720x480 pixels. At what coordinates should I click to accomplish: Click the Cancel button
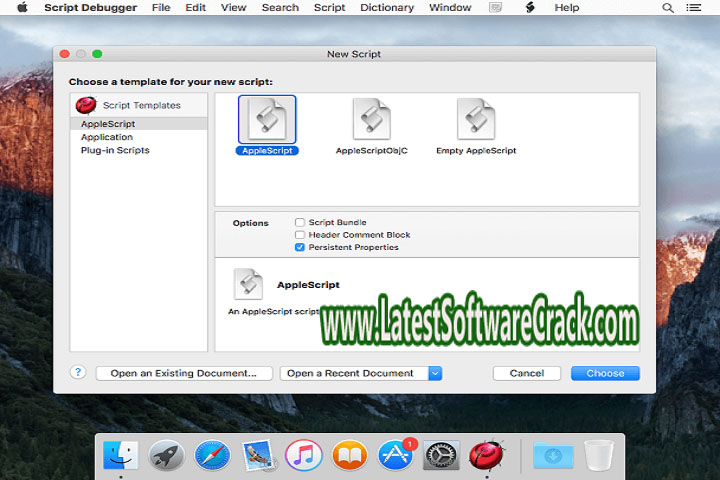(x=527, y=373)
